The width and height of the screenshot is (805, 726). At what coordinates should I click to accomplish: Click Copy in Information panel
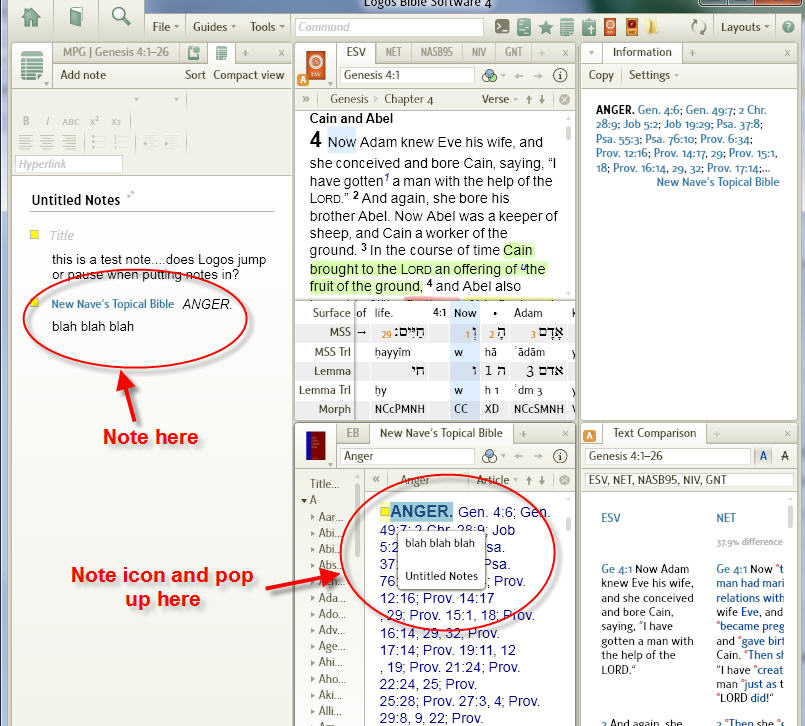pyautogui.click(x=601, y=75)
